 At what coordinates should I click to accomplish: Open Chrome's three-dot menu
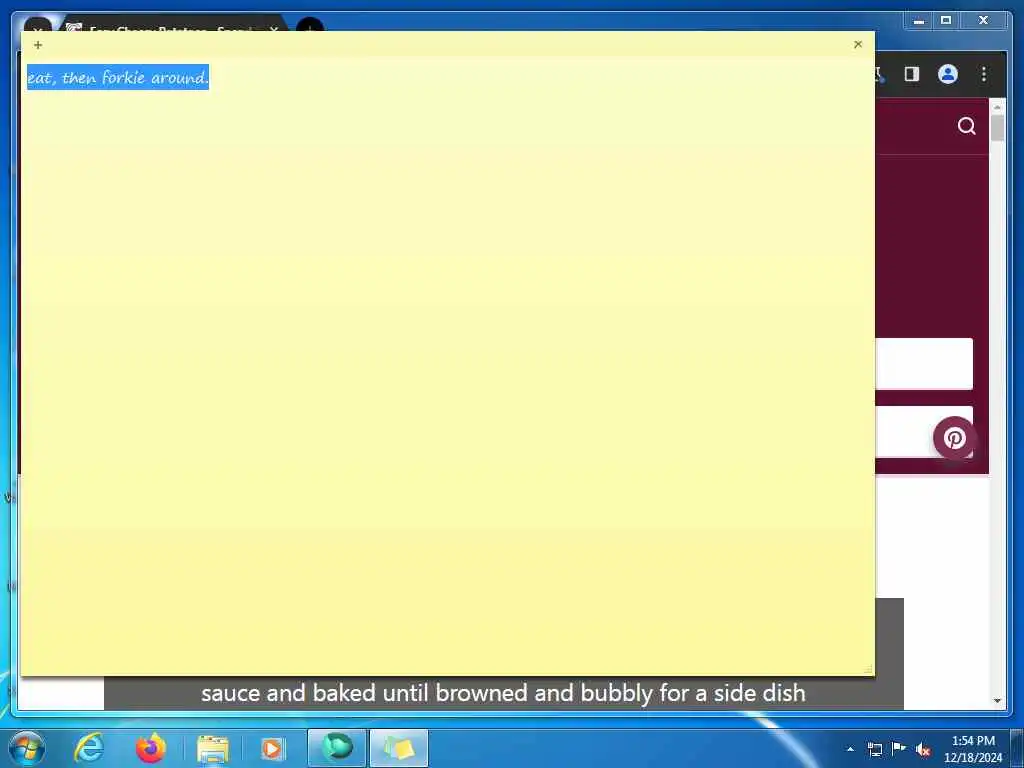click(x=984, y=74)
